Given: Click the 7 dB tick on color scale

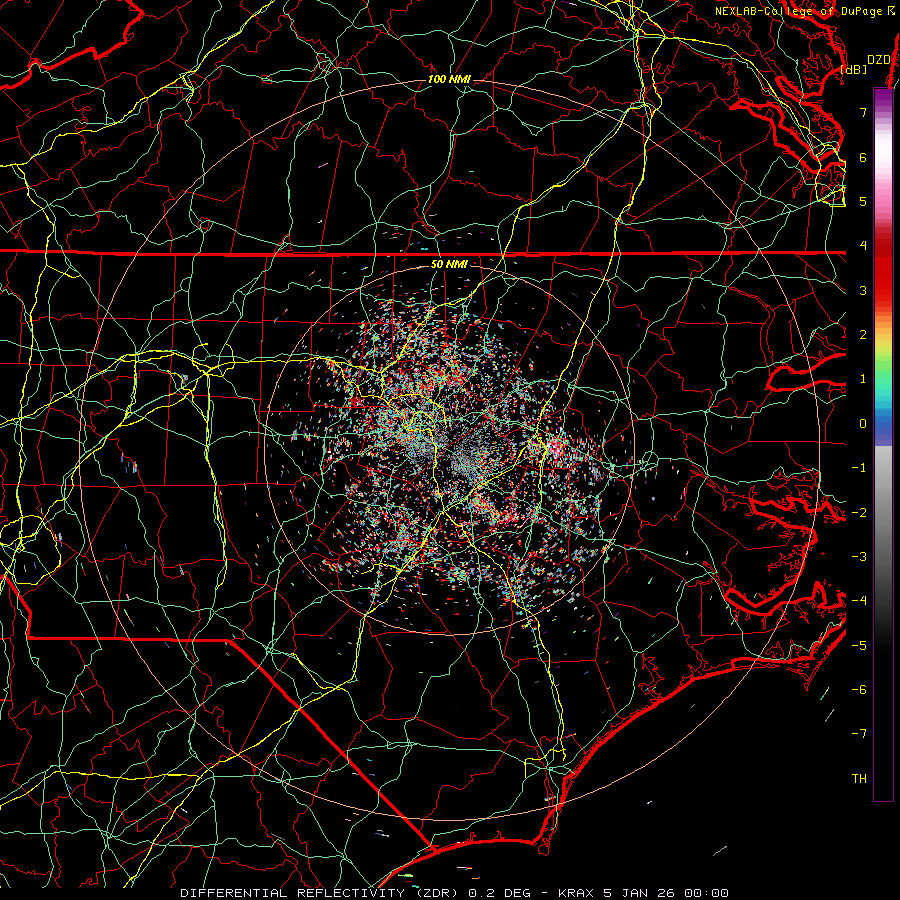Looking at the screenshot, I should pos(863,112).
